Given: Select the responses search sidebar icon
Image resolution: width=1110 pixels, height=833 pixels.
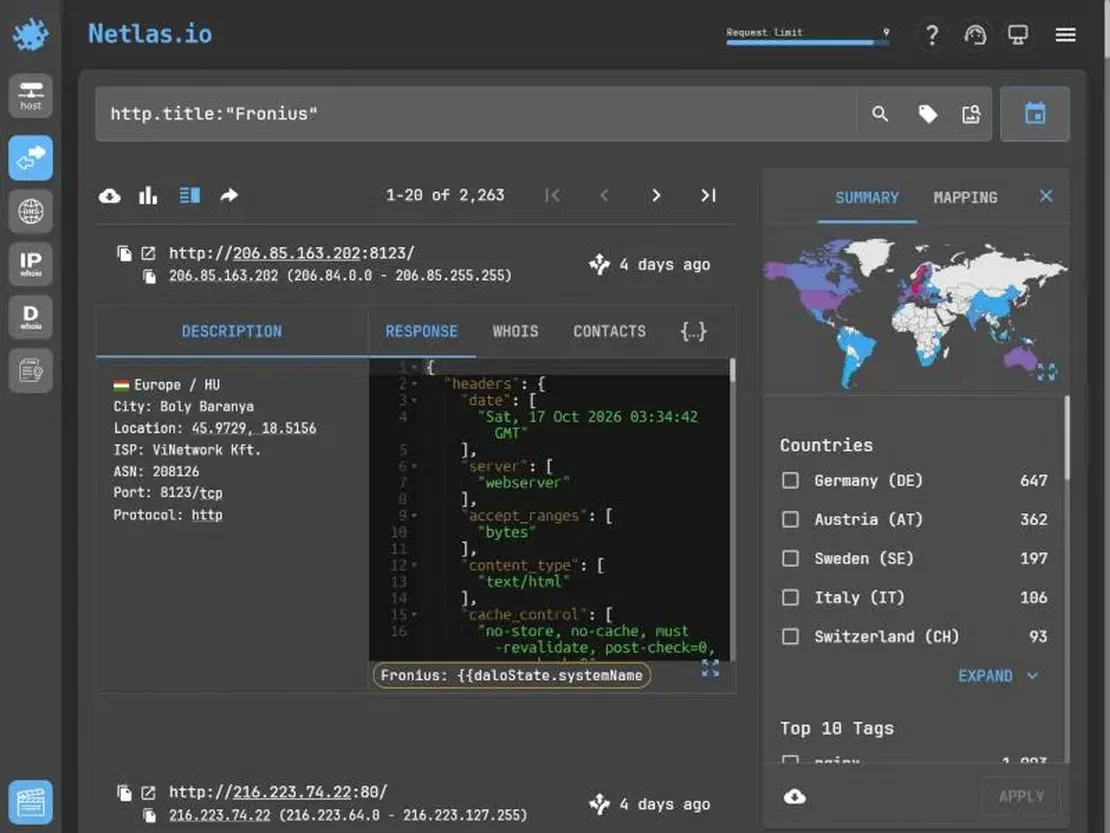Looking at the screenshot, I should coord(30,158).
